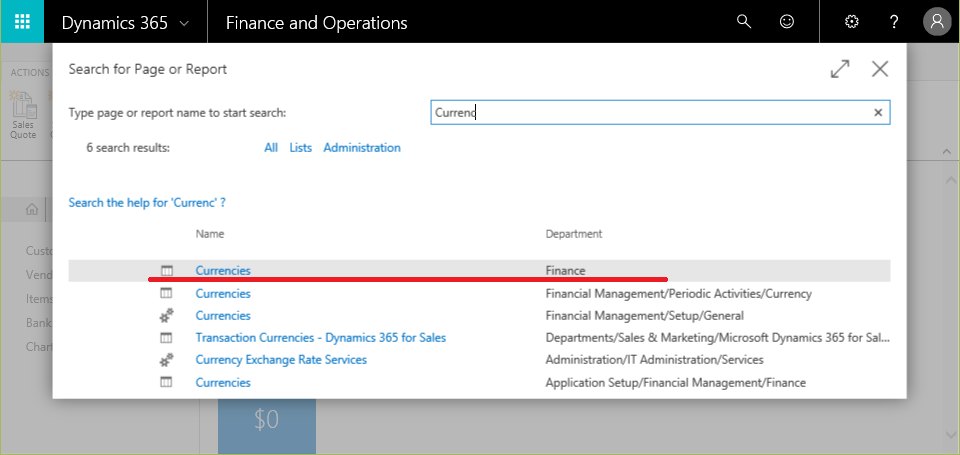The image size is (960, 455).
Task: Filter results by Lists
Action: pos(301,148)
